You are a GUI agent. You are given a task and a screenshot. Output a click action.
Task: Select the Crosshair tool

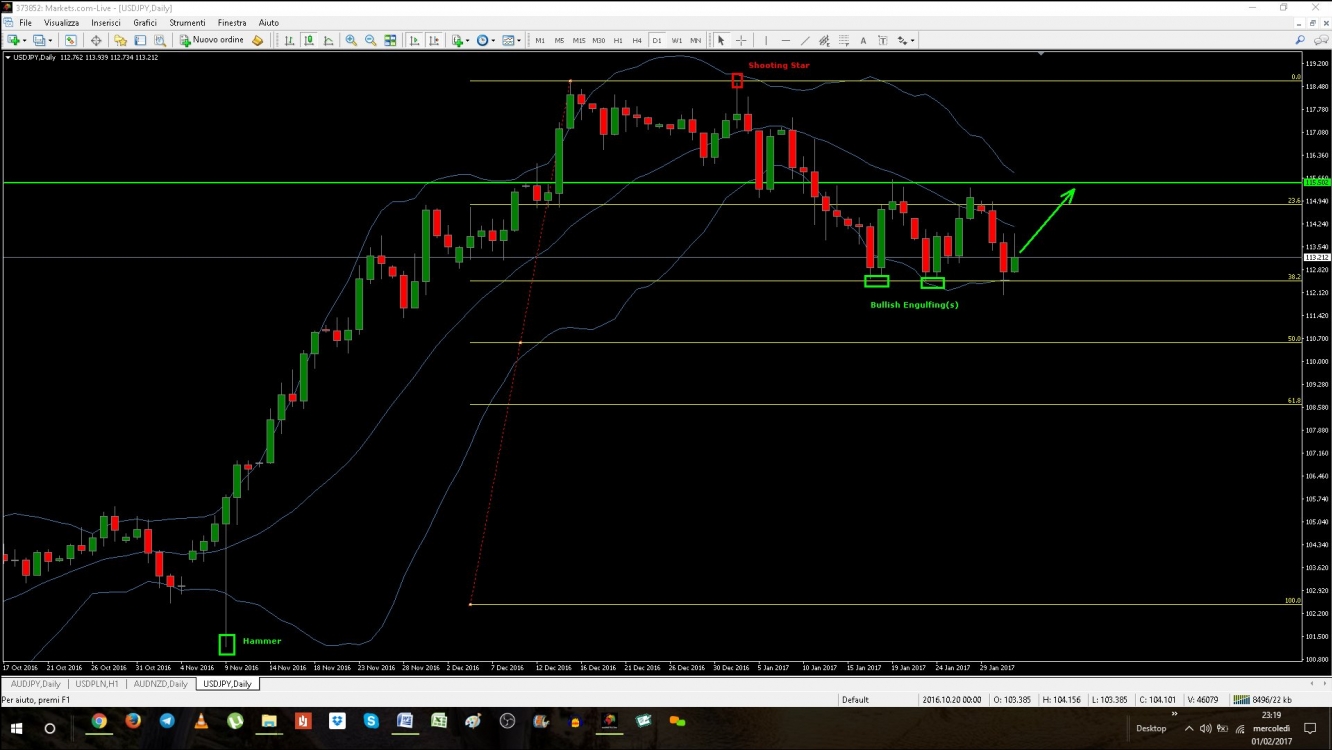pyautogui.click(x=740, y=40)
